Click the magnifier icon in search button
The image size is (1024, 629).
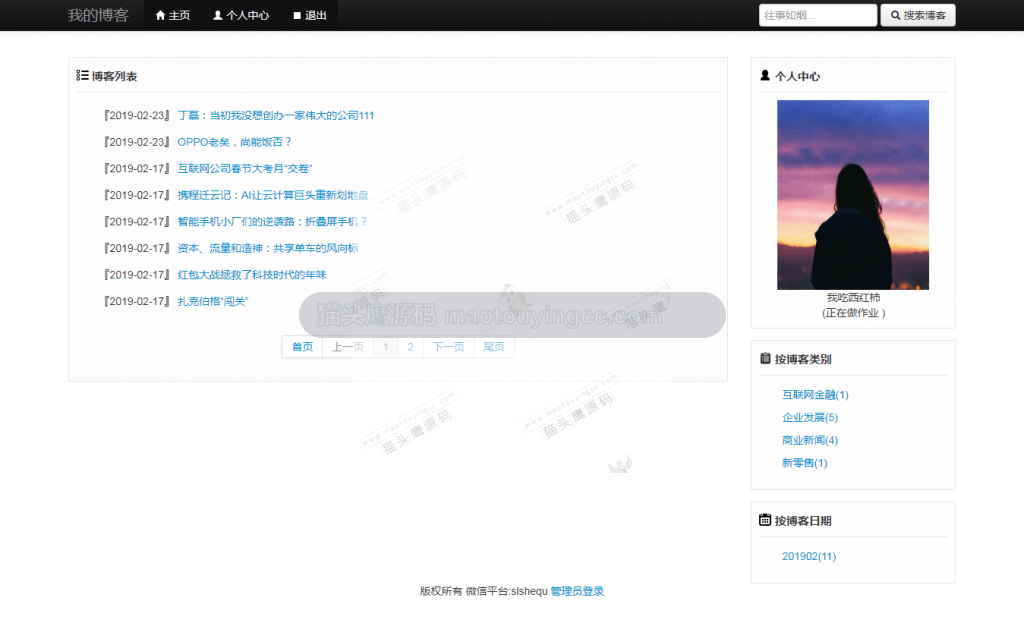[x=895, y=15]
